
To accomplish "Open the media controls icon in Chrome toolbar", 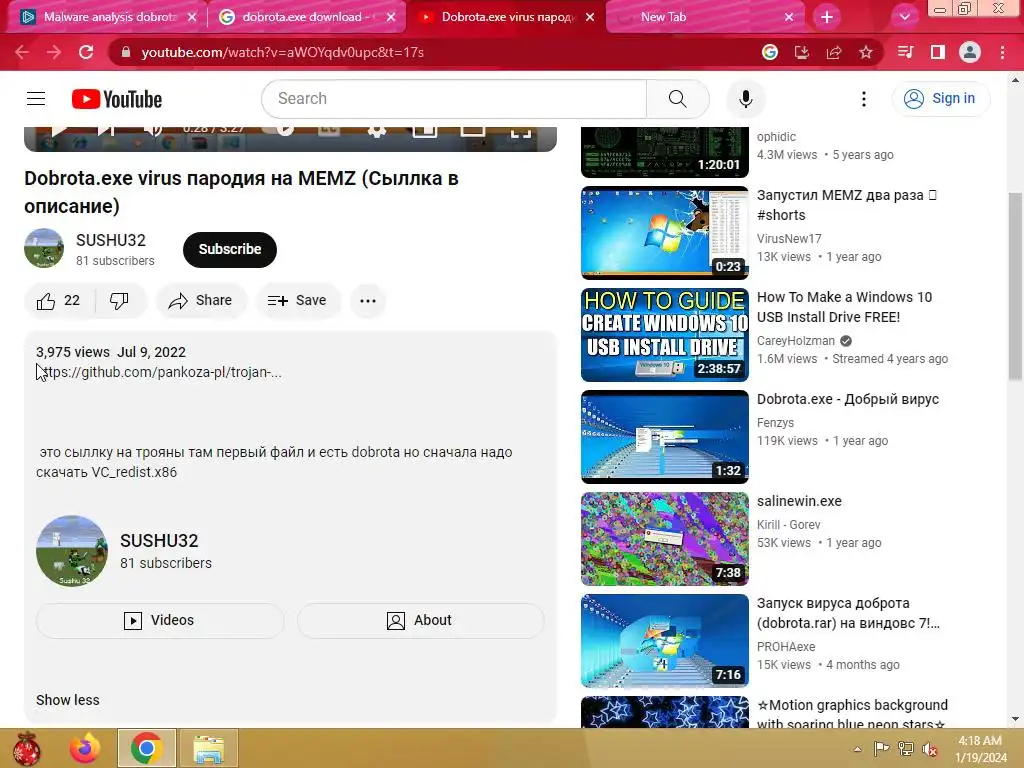I will [905, 52].
